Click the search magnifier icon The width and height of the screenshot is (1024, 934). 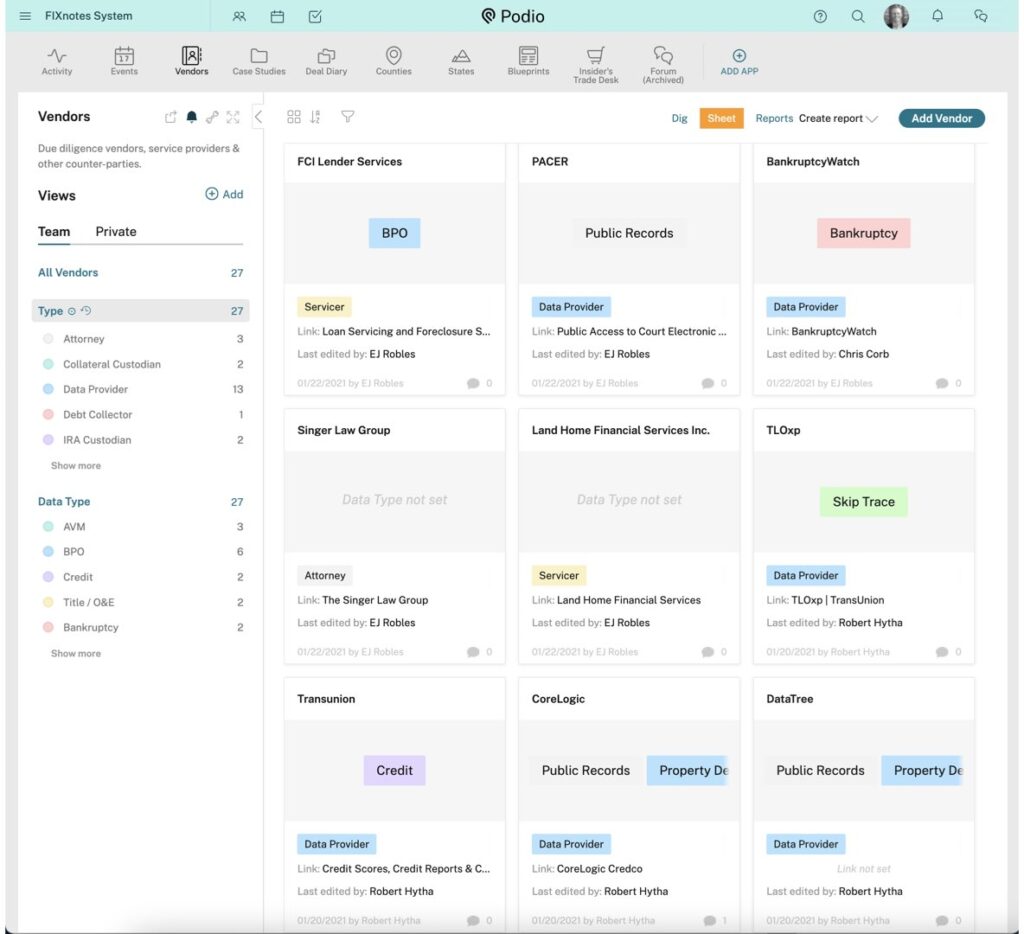pyautogui.click(x=858, y=16)
